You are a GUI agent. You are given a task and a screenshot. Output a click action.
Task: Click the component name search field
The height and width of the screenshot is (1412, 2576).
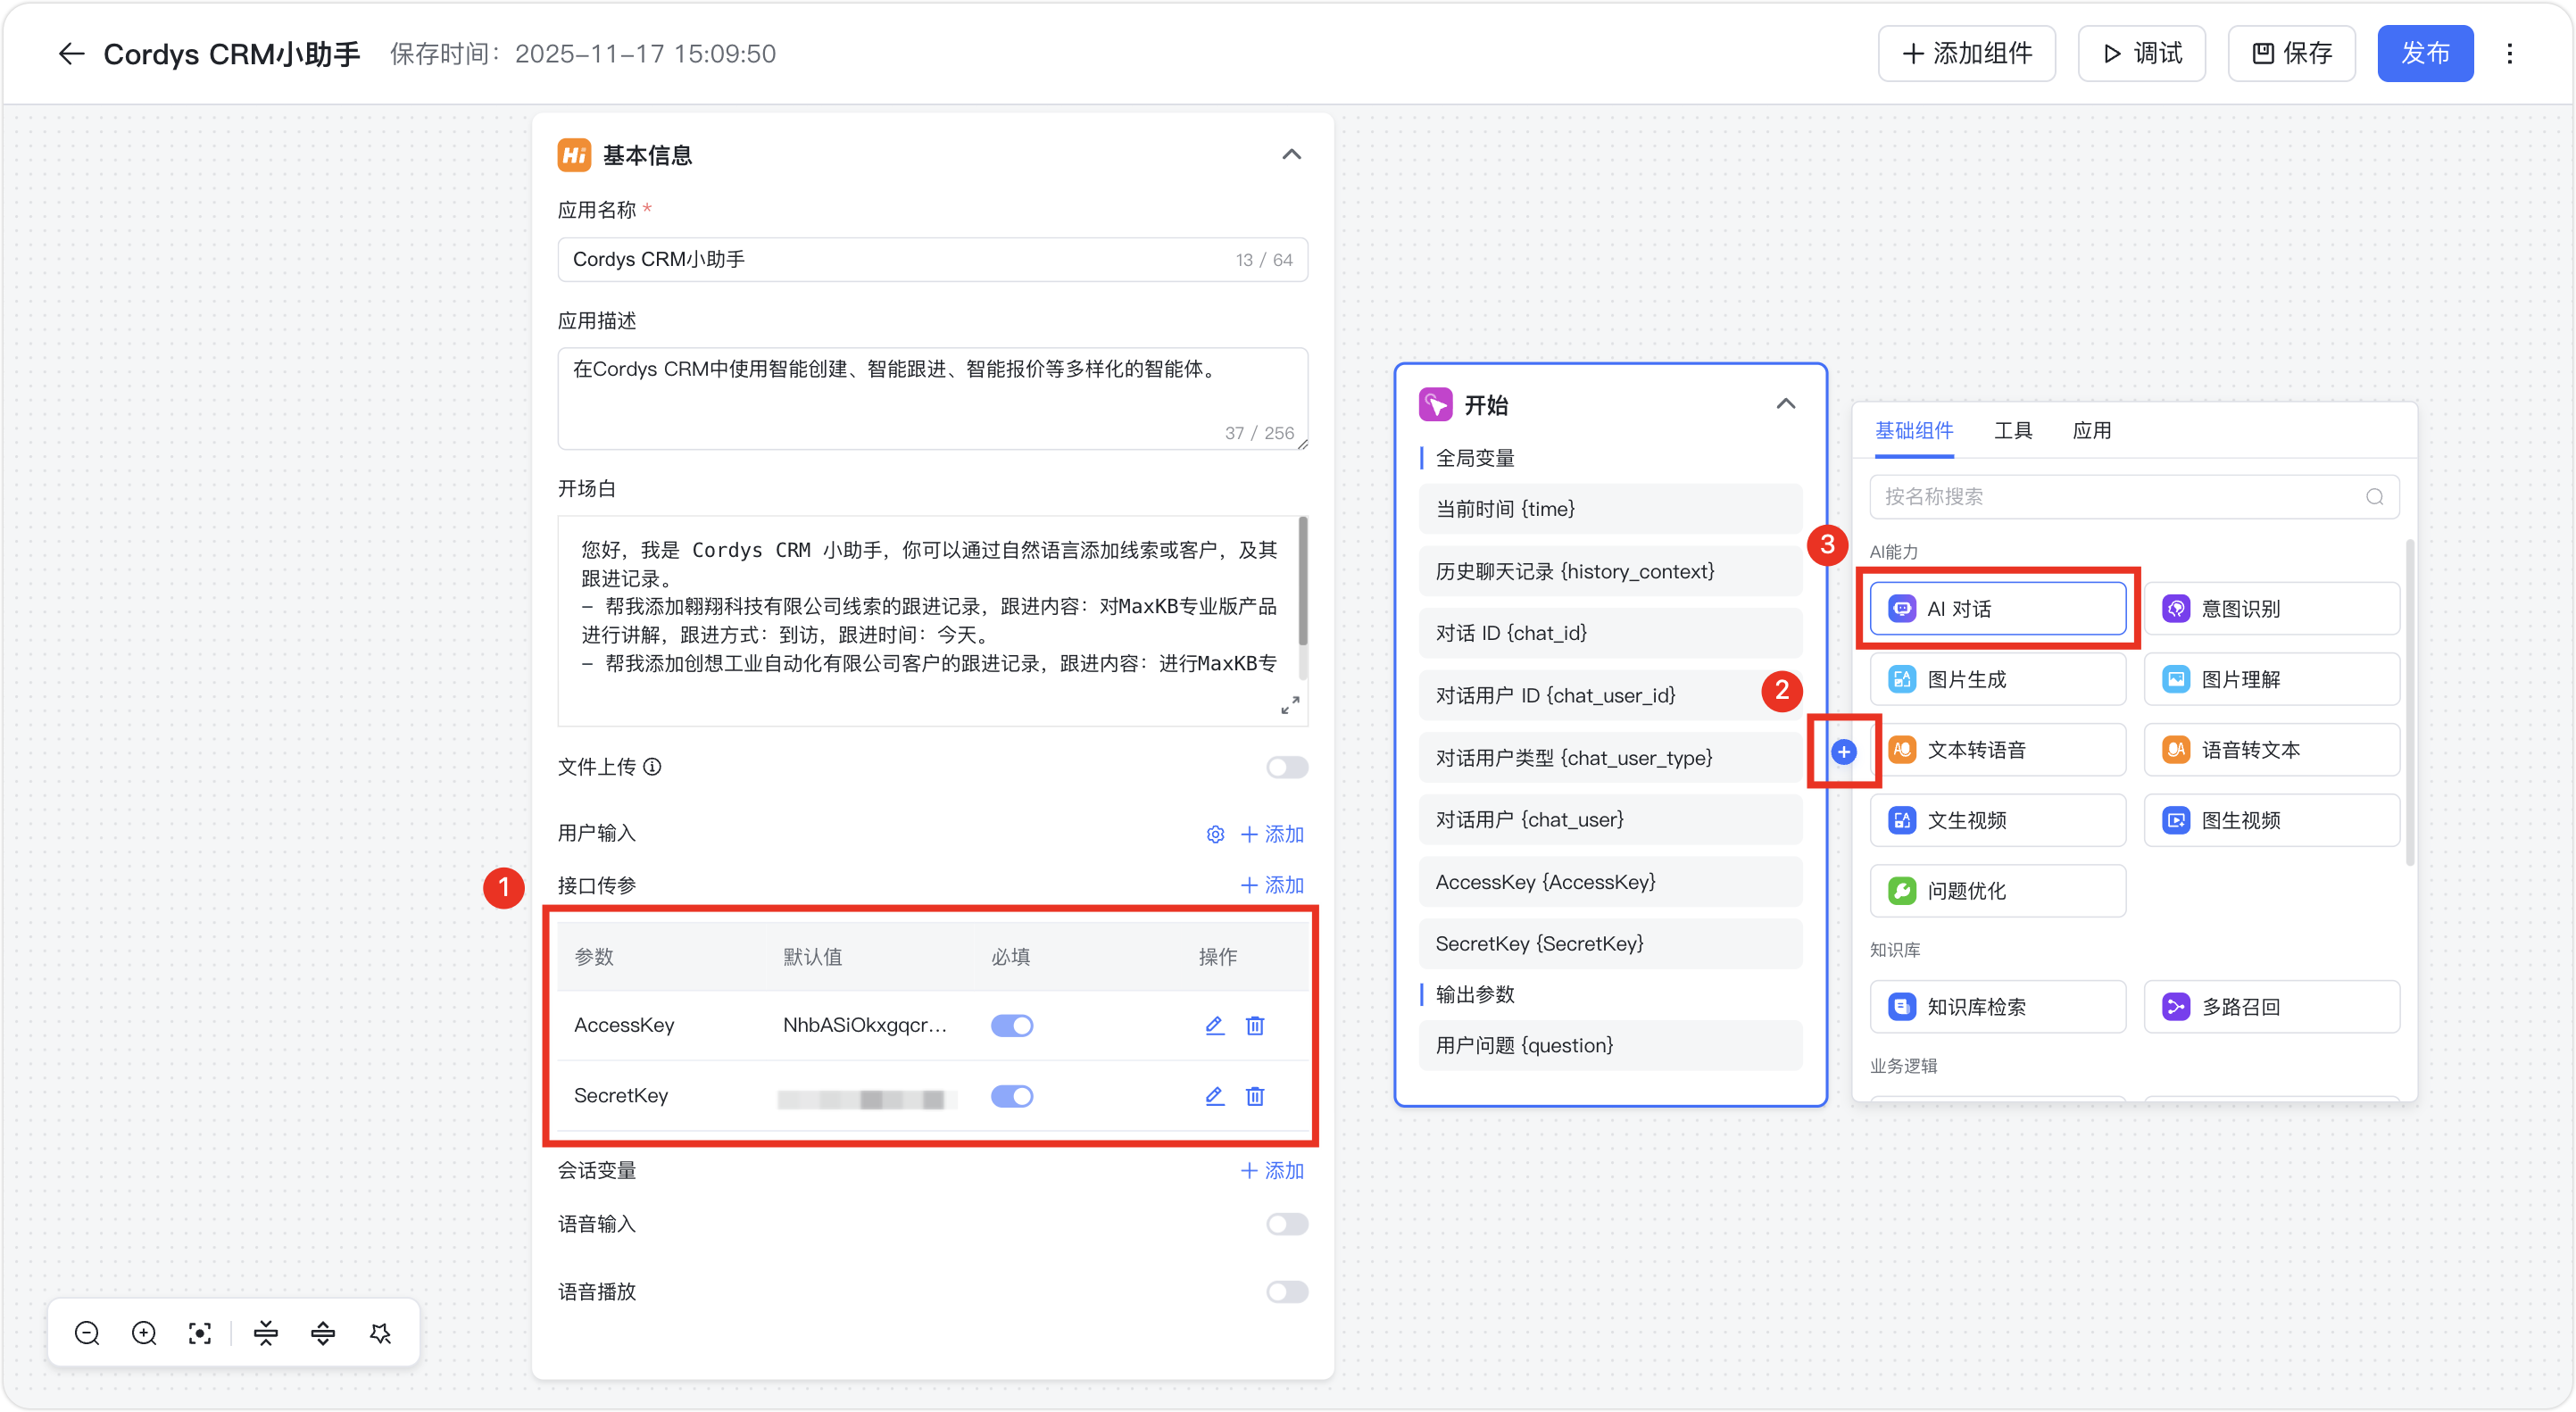pyautogui.click(x=2120, y=497)
